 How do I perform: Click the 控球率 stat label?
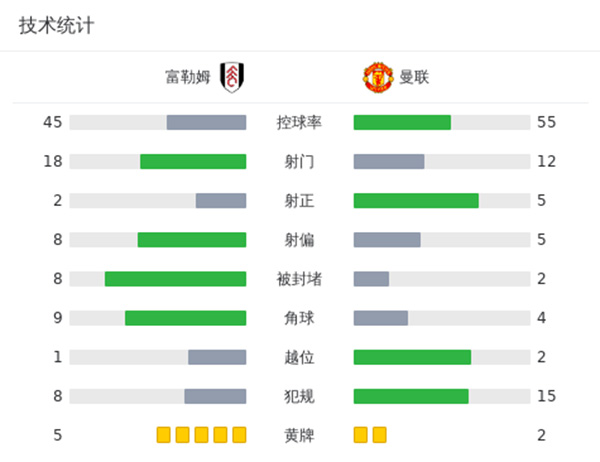[299, 123]
